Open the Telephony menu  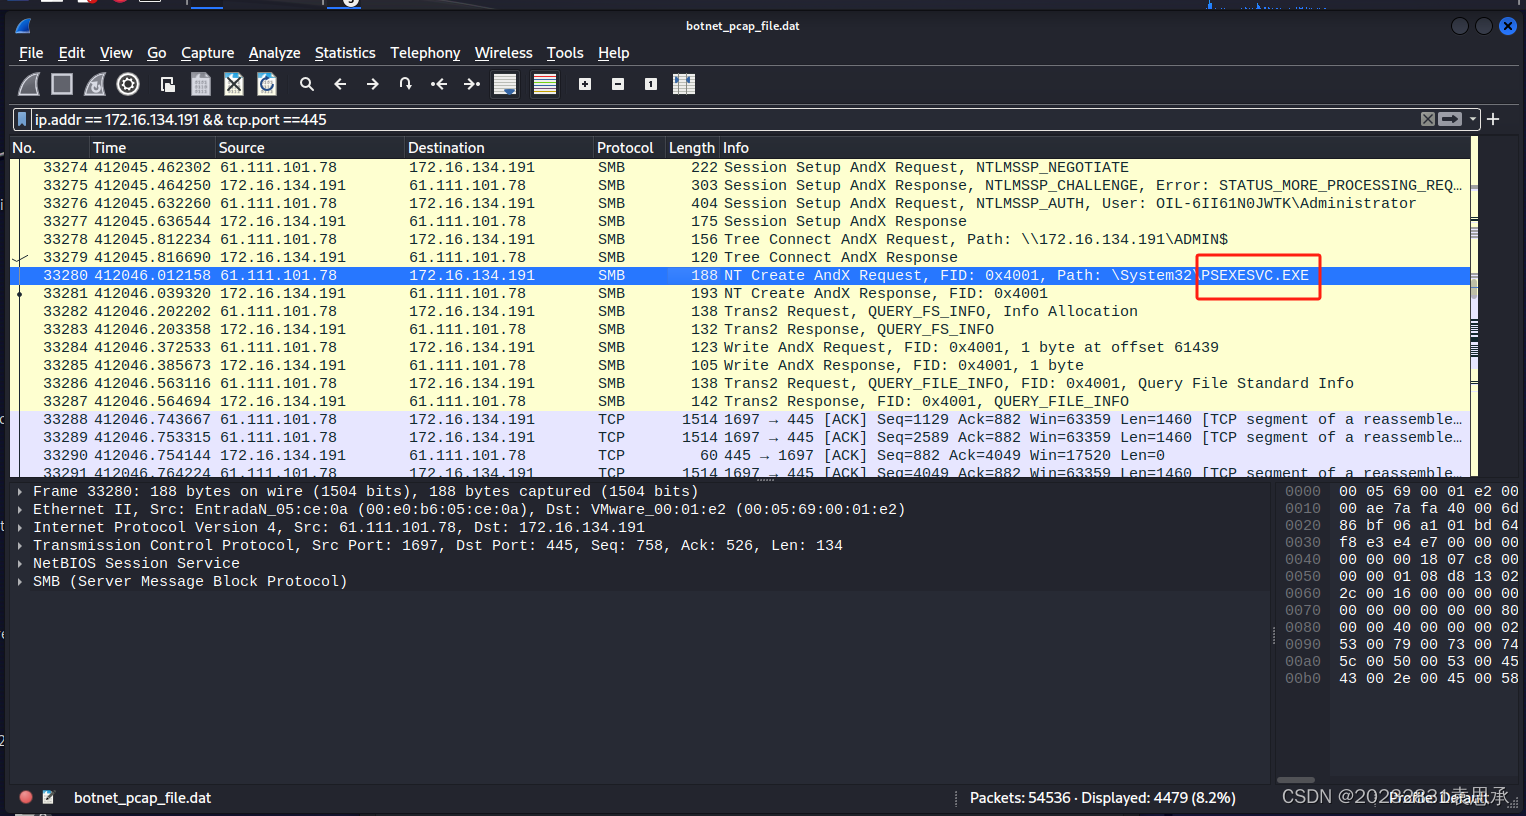coord(425,53)
